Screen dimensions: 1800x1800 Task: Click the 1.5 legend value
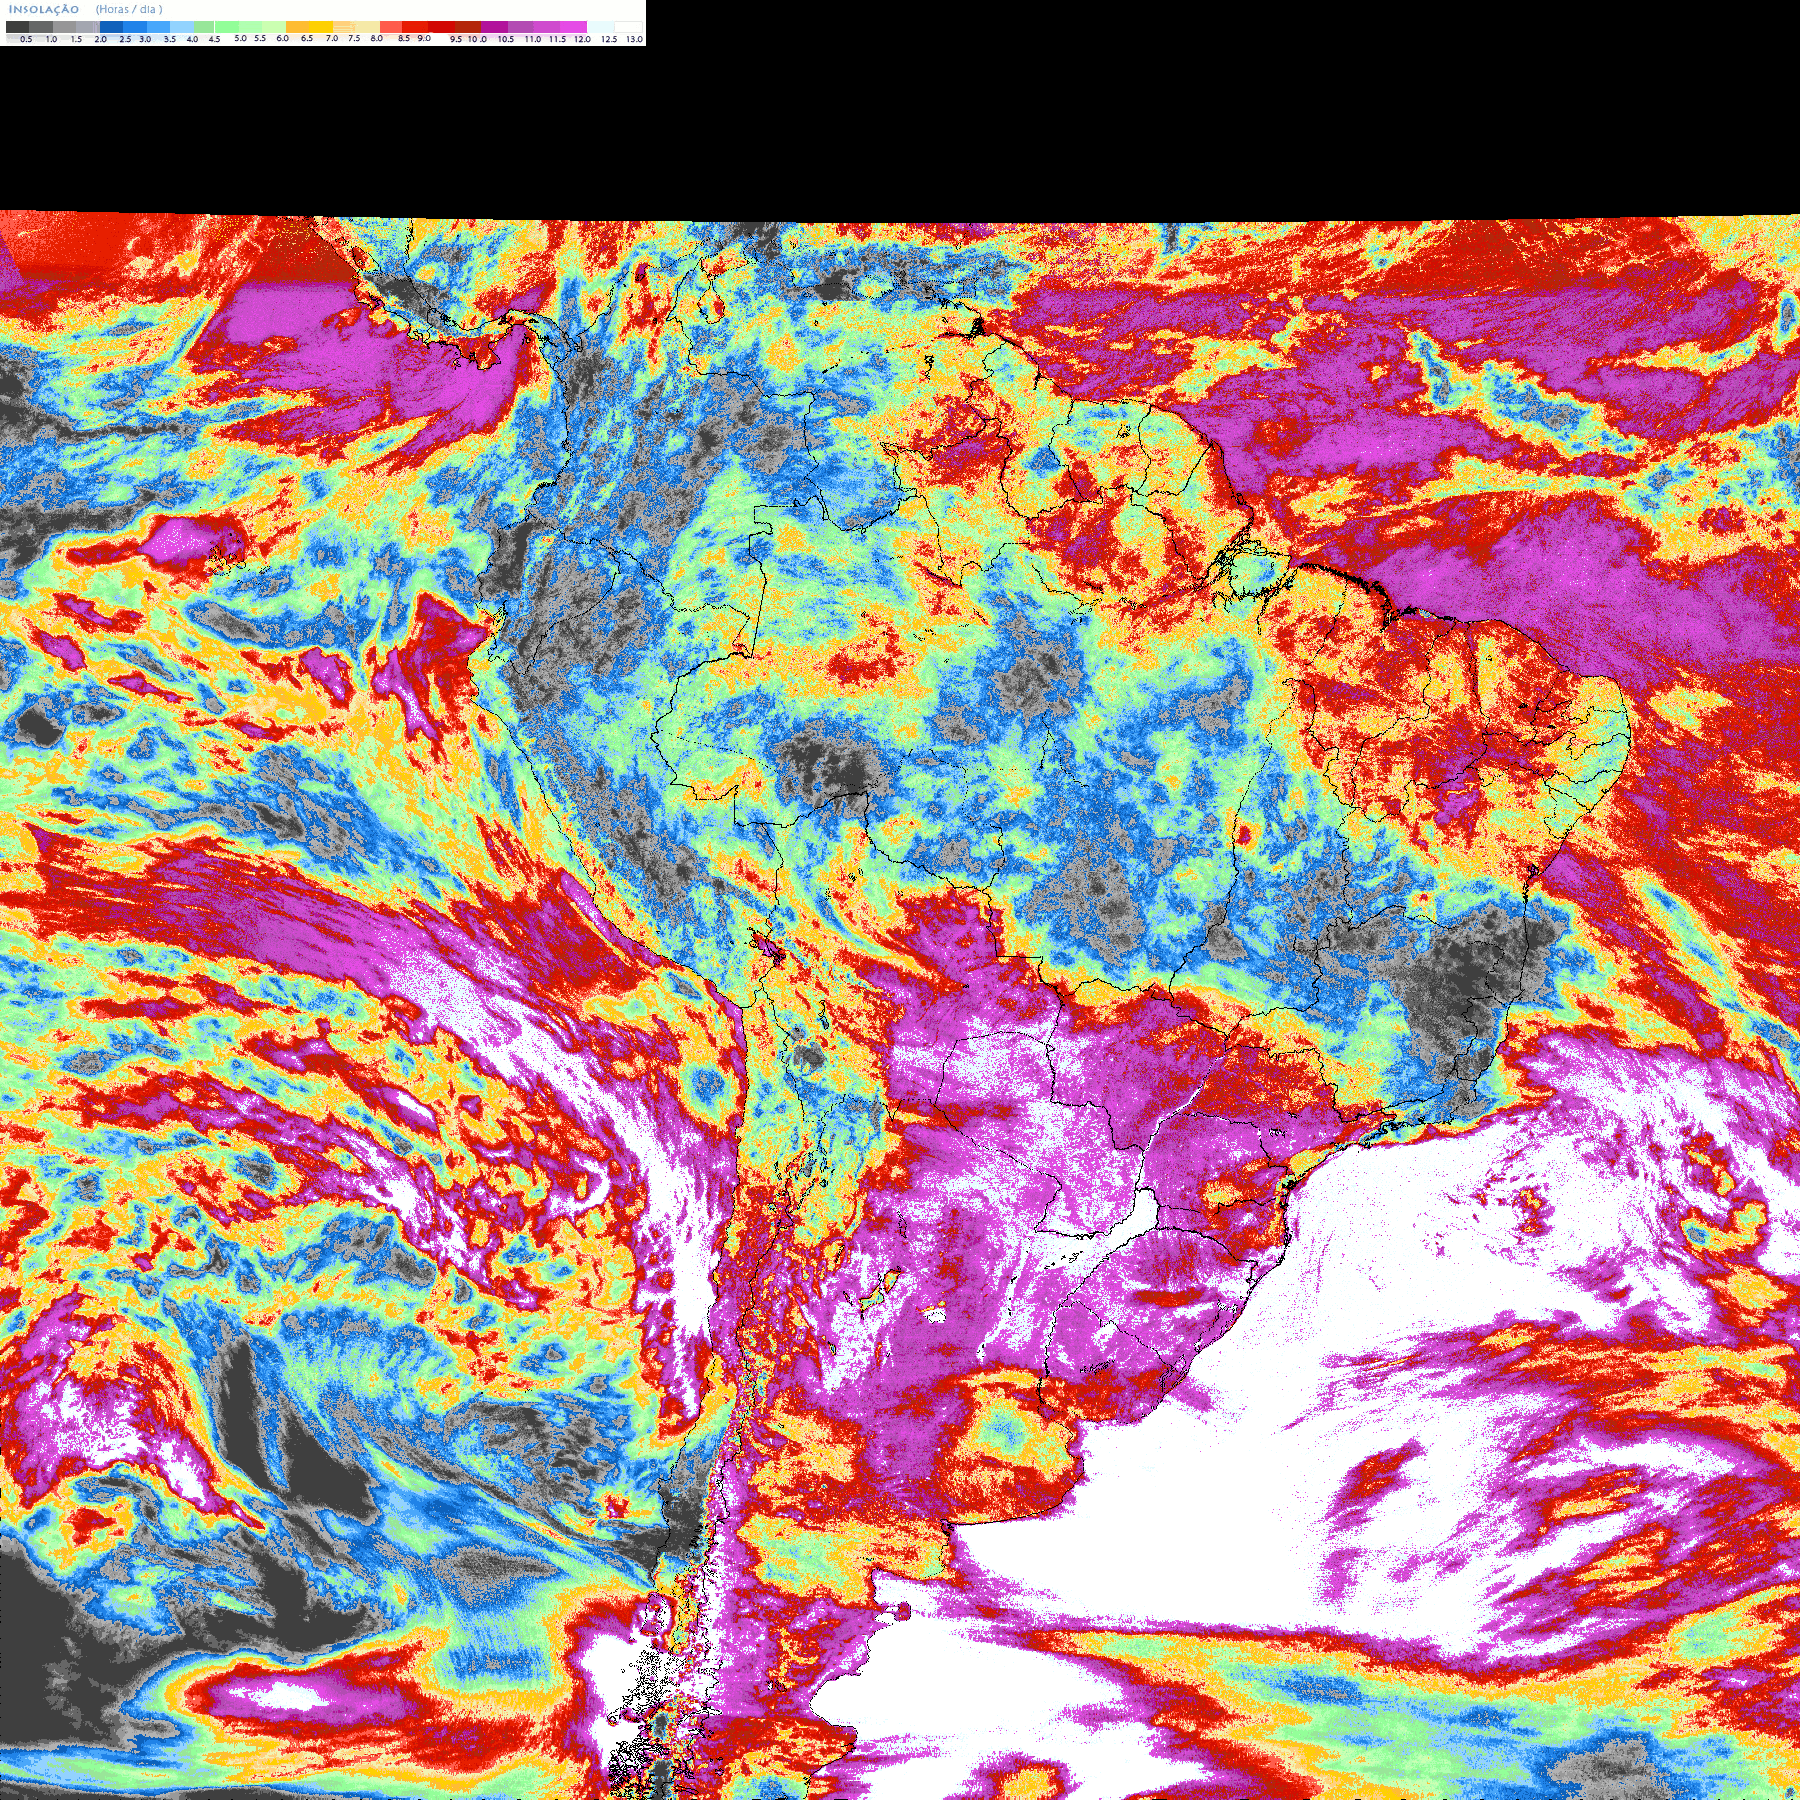tap(76, 39)
